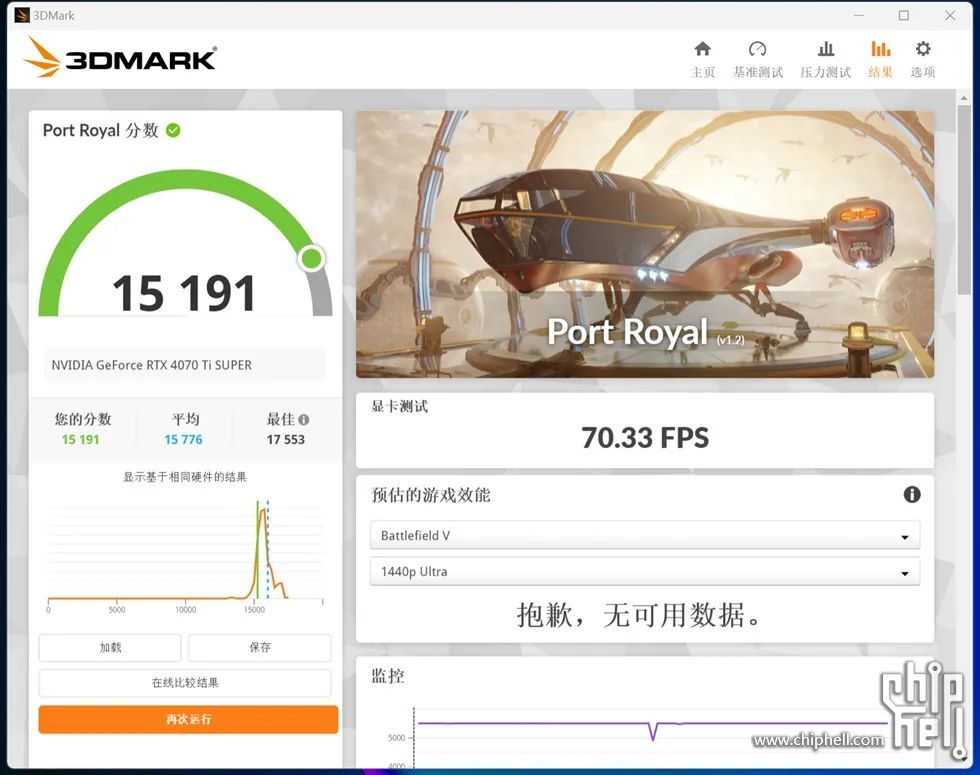Open the 压力测试 stress test icon
980x775 pixels.
[826, 49]
